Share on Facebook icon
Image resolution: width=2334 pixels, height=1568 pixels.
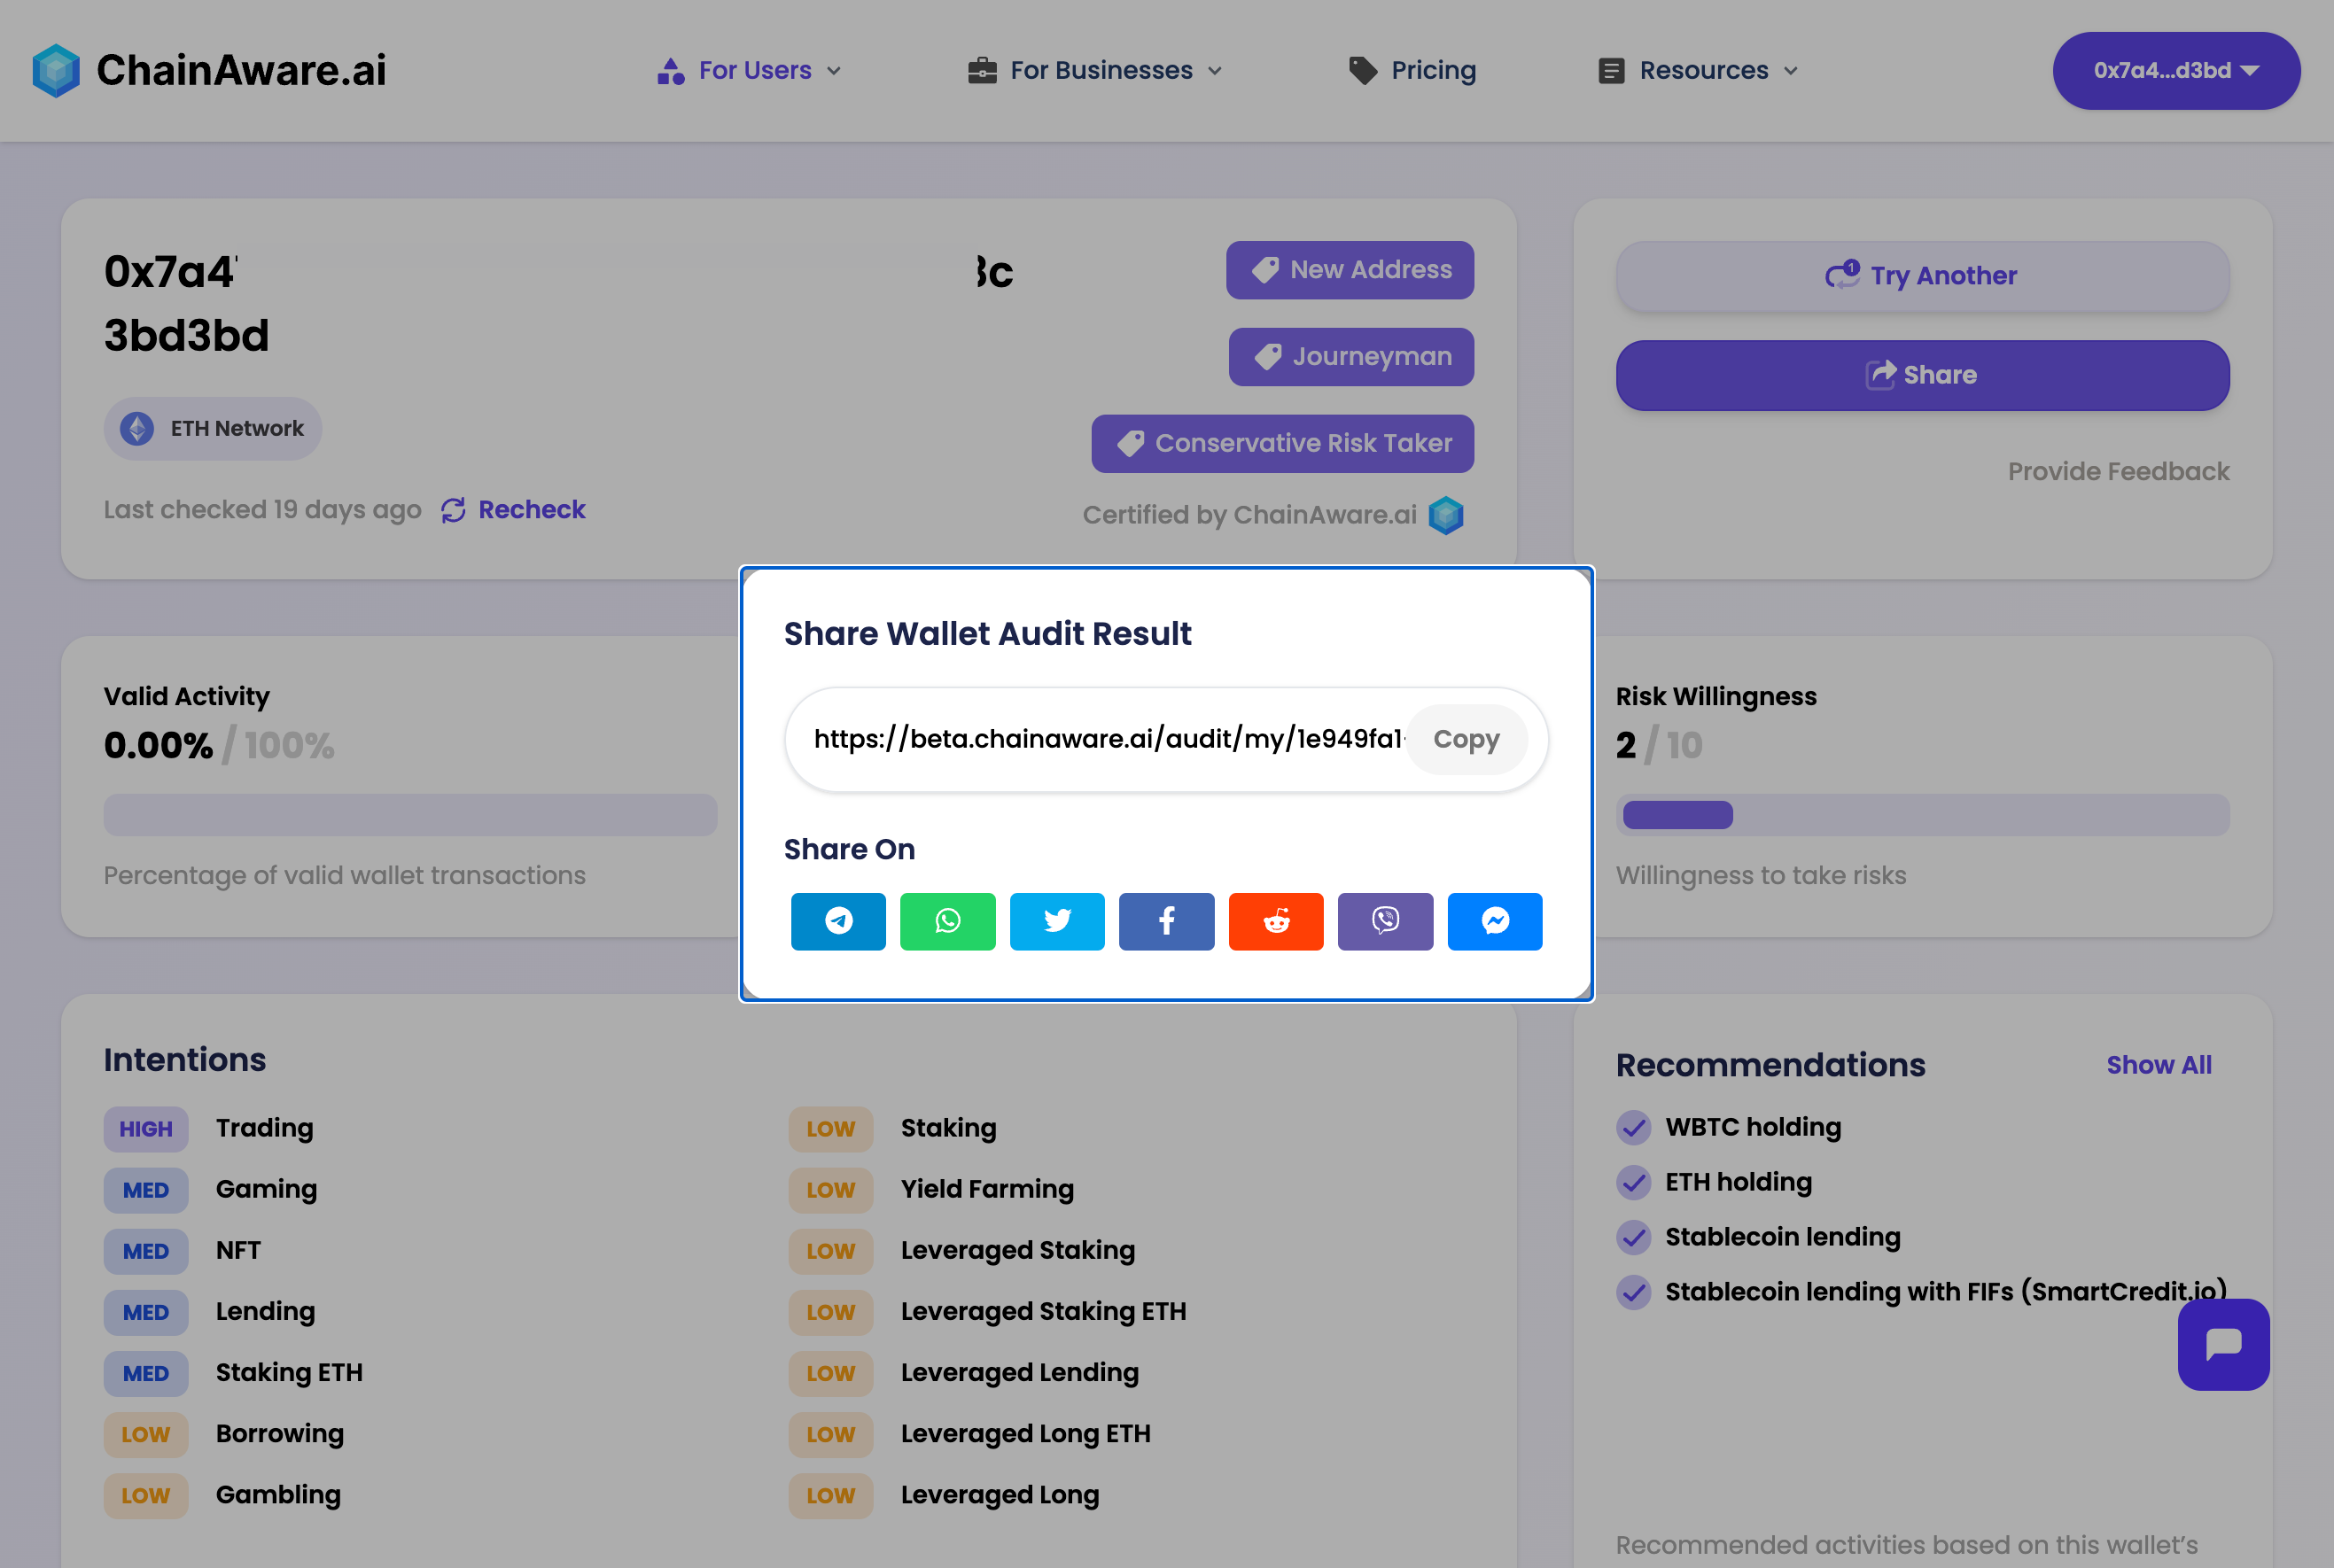pyautogui.click(x=1166, y=921)
